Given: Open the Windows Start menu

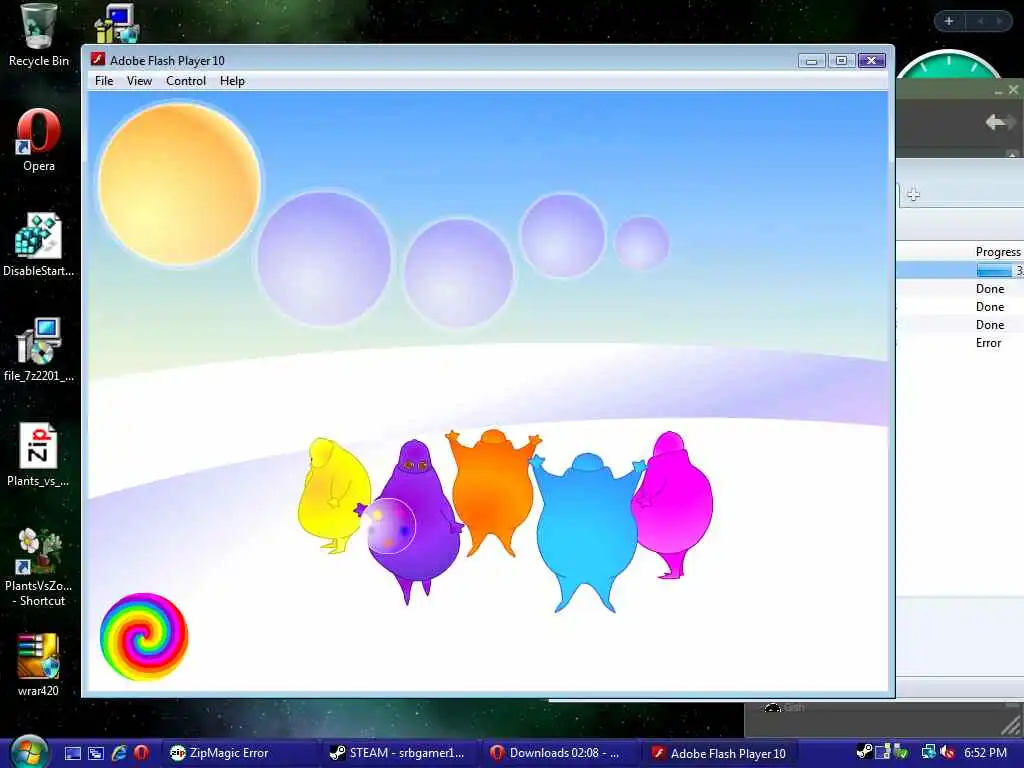Looking at the screenshot, I should [29, 752].
